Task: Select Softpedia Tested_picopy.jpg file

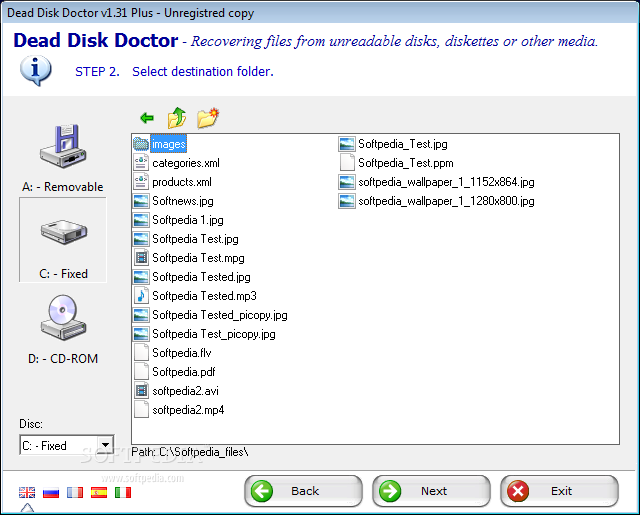Action: tap(220, 315)
